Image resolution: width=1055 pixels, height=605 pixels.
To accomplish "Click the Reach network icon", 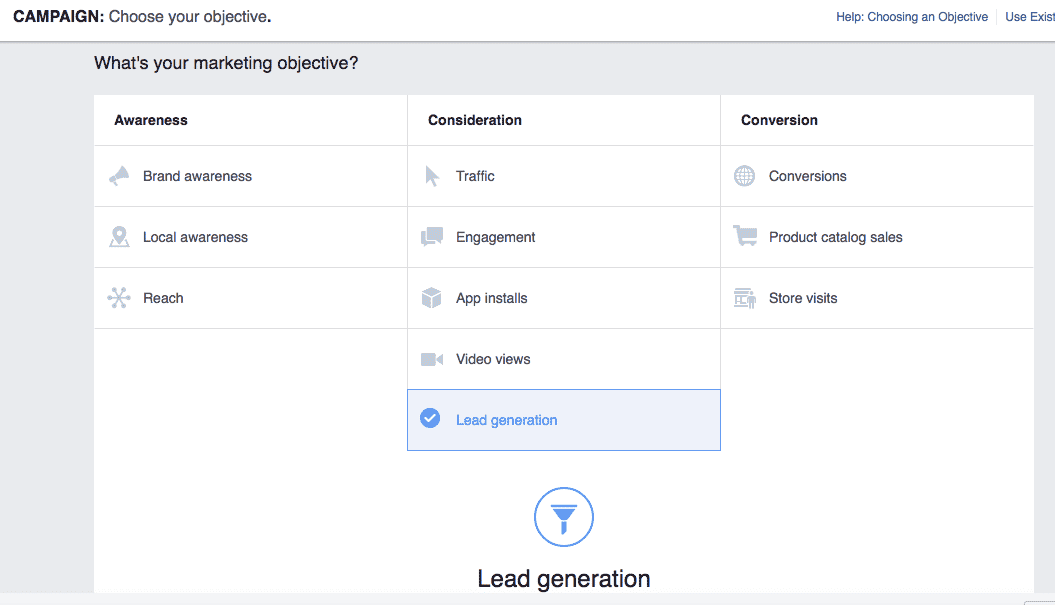I will [x=120, y=298].
